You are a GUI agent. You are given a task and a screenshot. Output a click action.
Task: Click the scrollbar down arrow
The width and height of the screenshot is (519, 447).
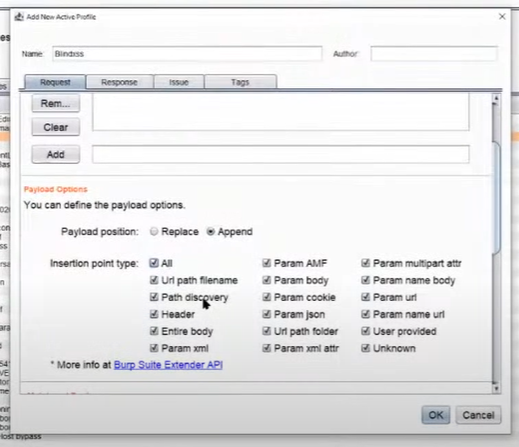coord(496,388)
